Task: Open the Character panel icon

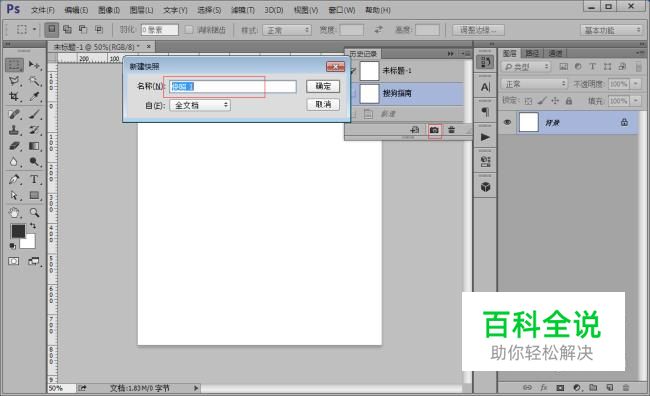Action: 485,87
